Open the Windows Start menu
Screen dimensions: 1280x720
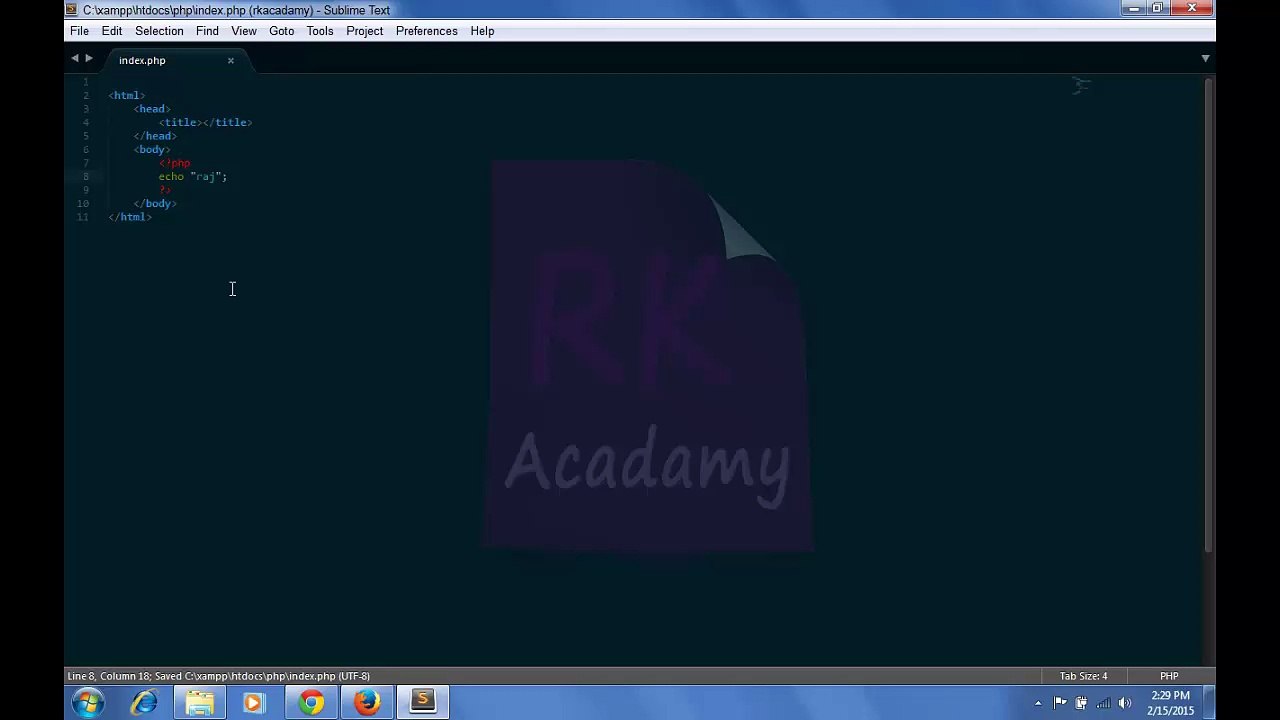coord(88,703)
